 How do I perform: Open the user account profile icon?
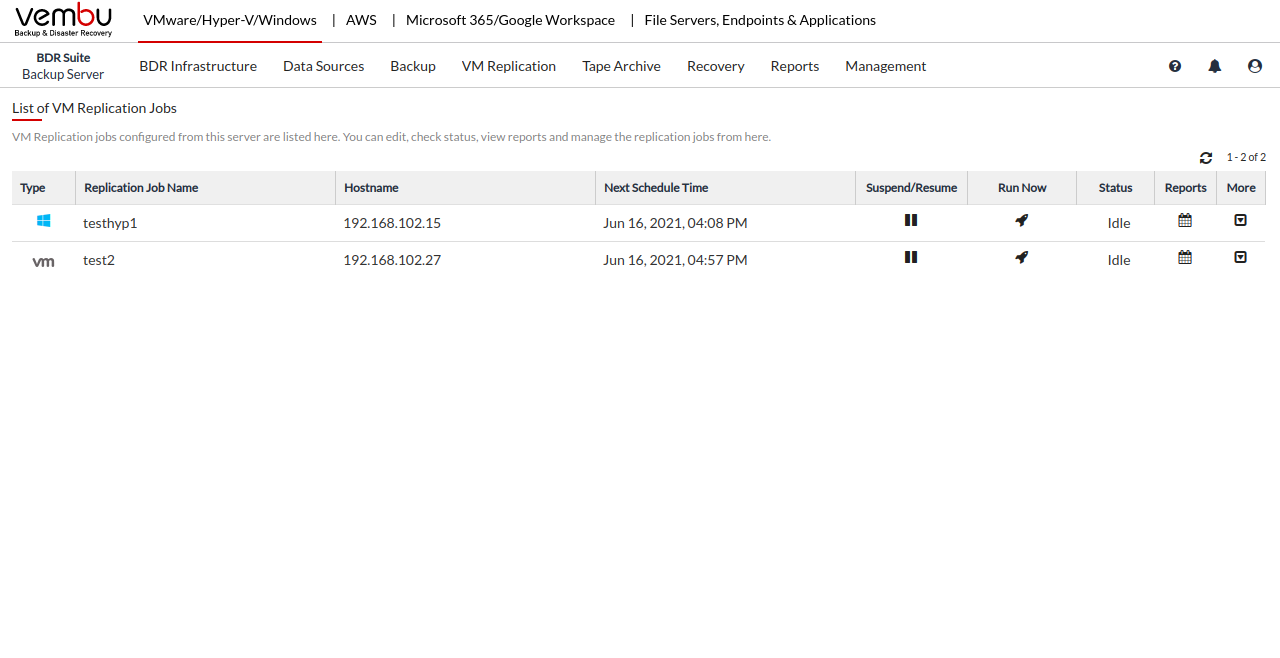click(1255, 66)
